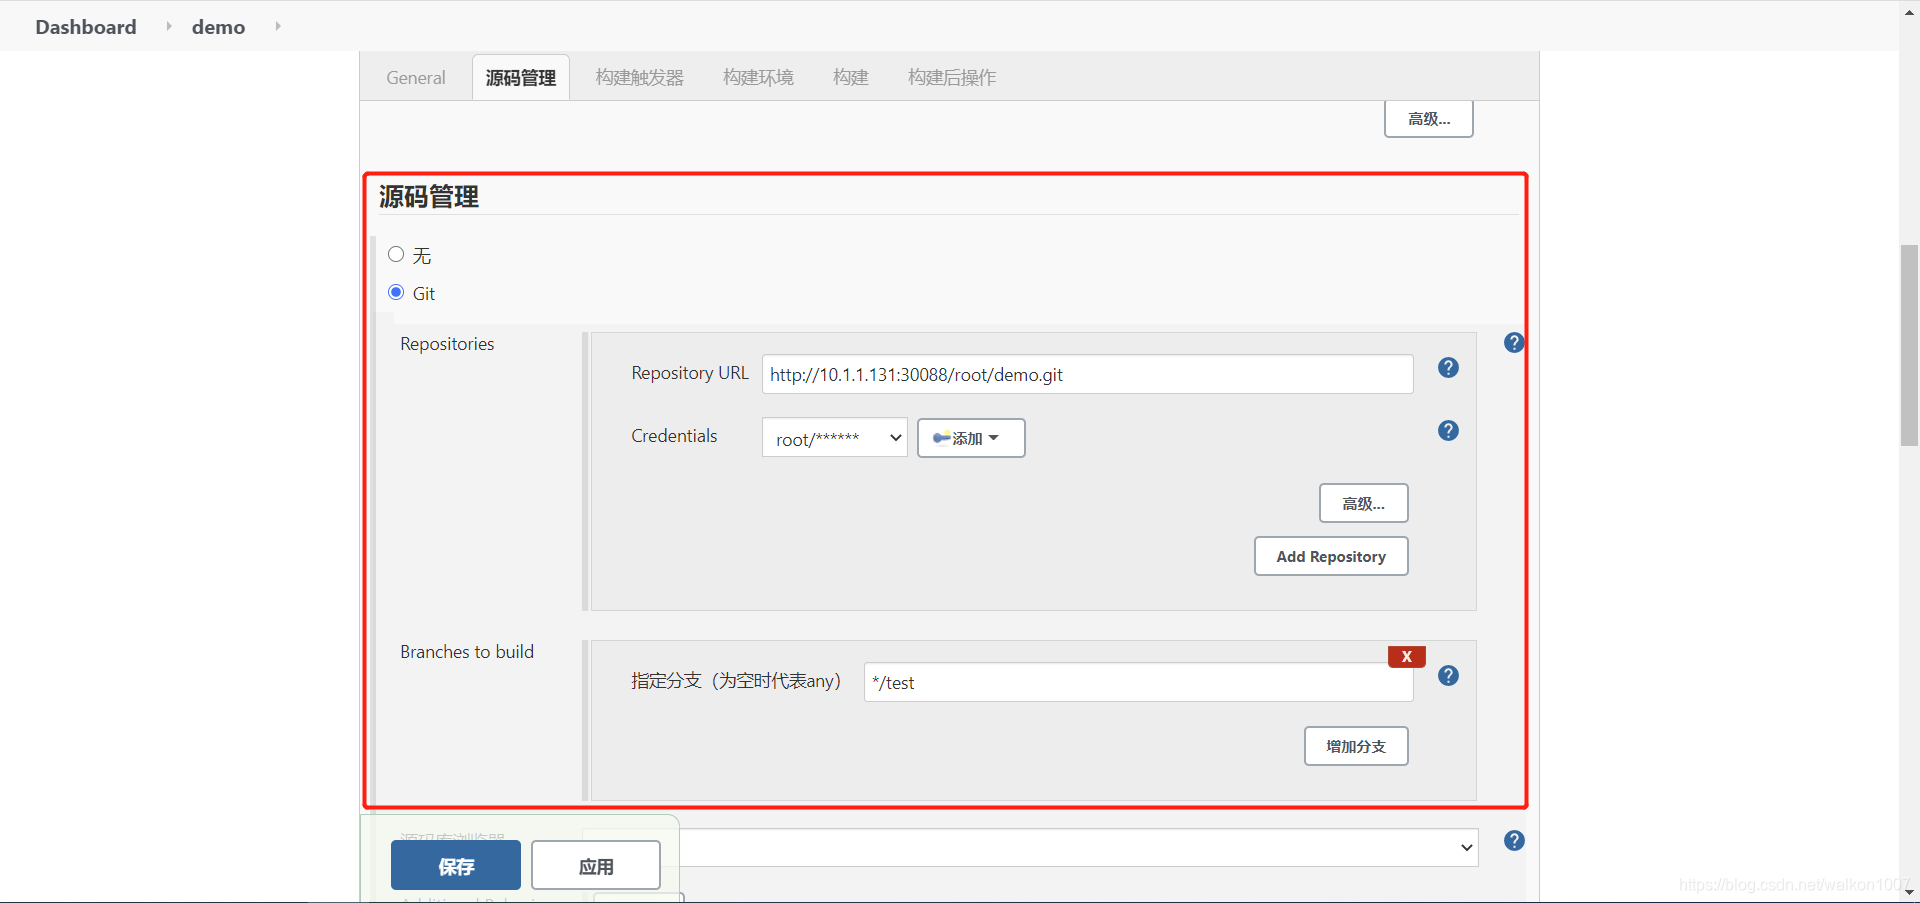Open help for branch specifier field

pos(1448,676)
